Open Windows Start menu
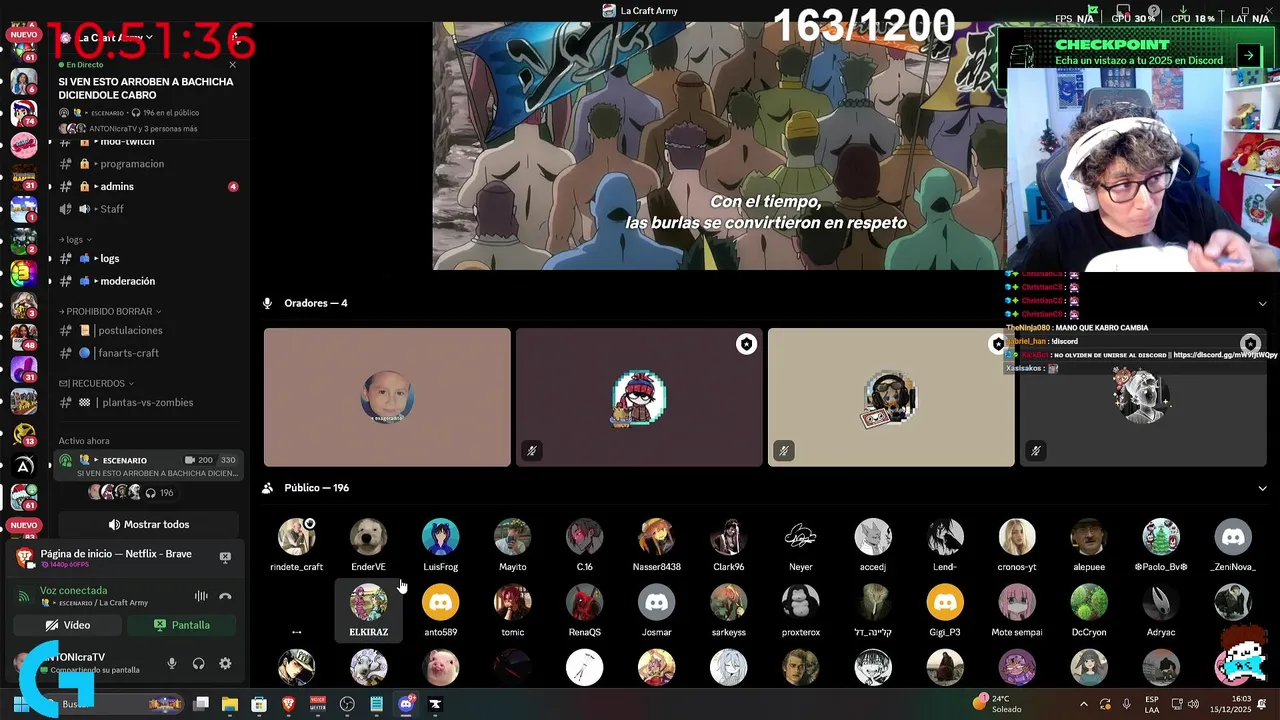Screen dimensions: 1280x720 tap(20, 704)
